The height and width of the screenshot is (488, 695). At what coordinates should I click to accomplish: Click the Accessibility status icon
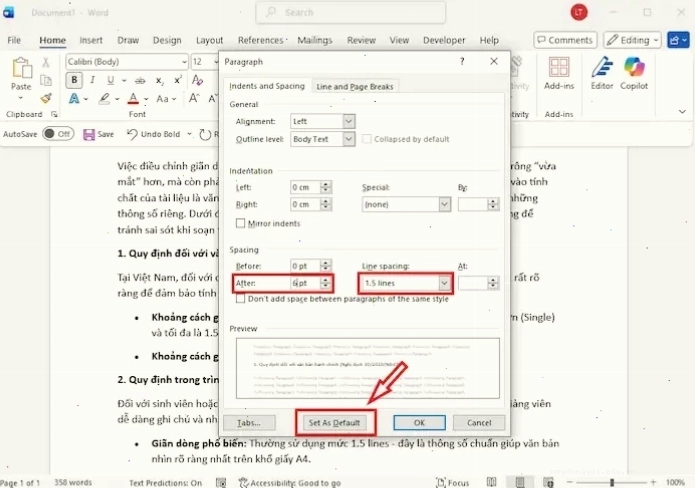[243, 483]
